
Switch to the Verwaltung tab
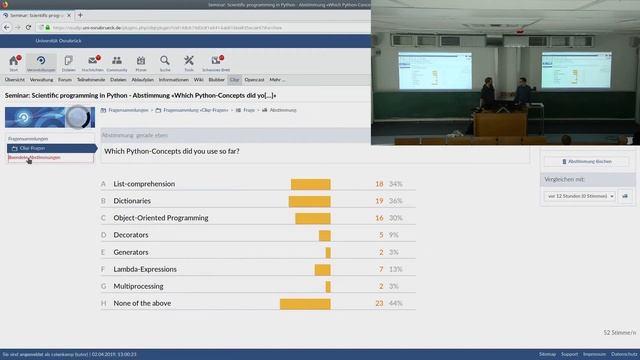(x=42, y=80)
